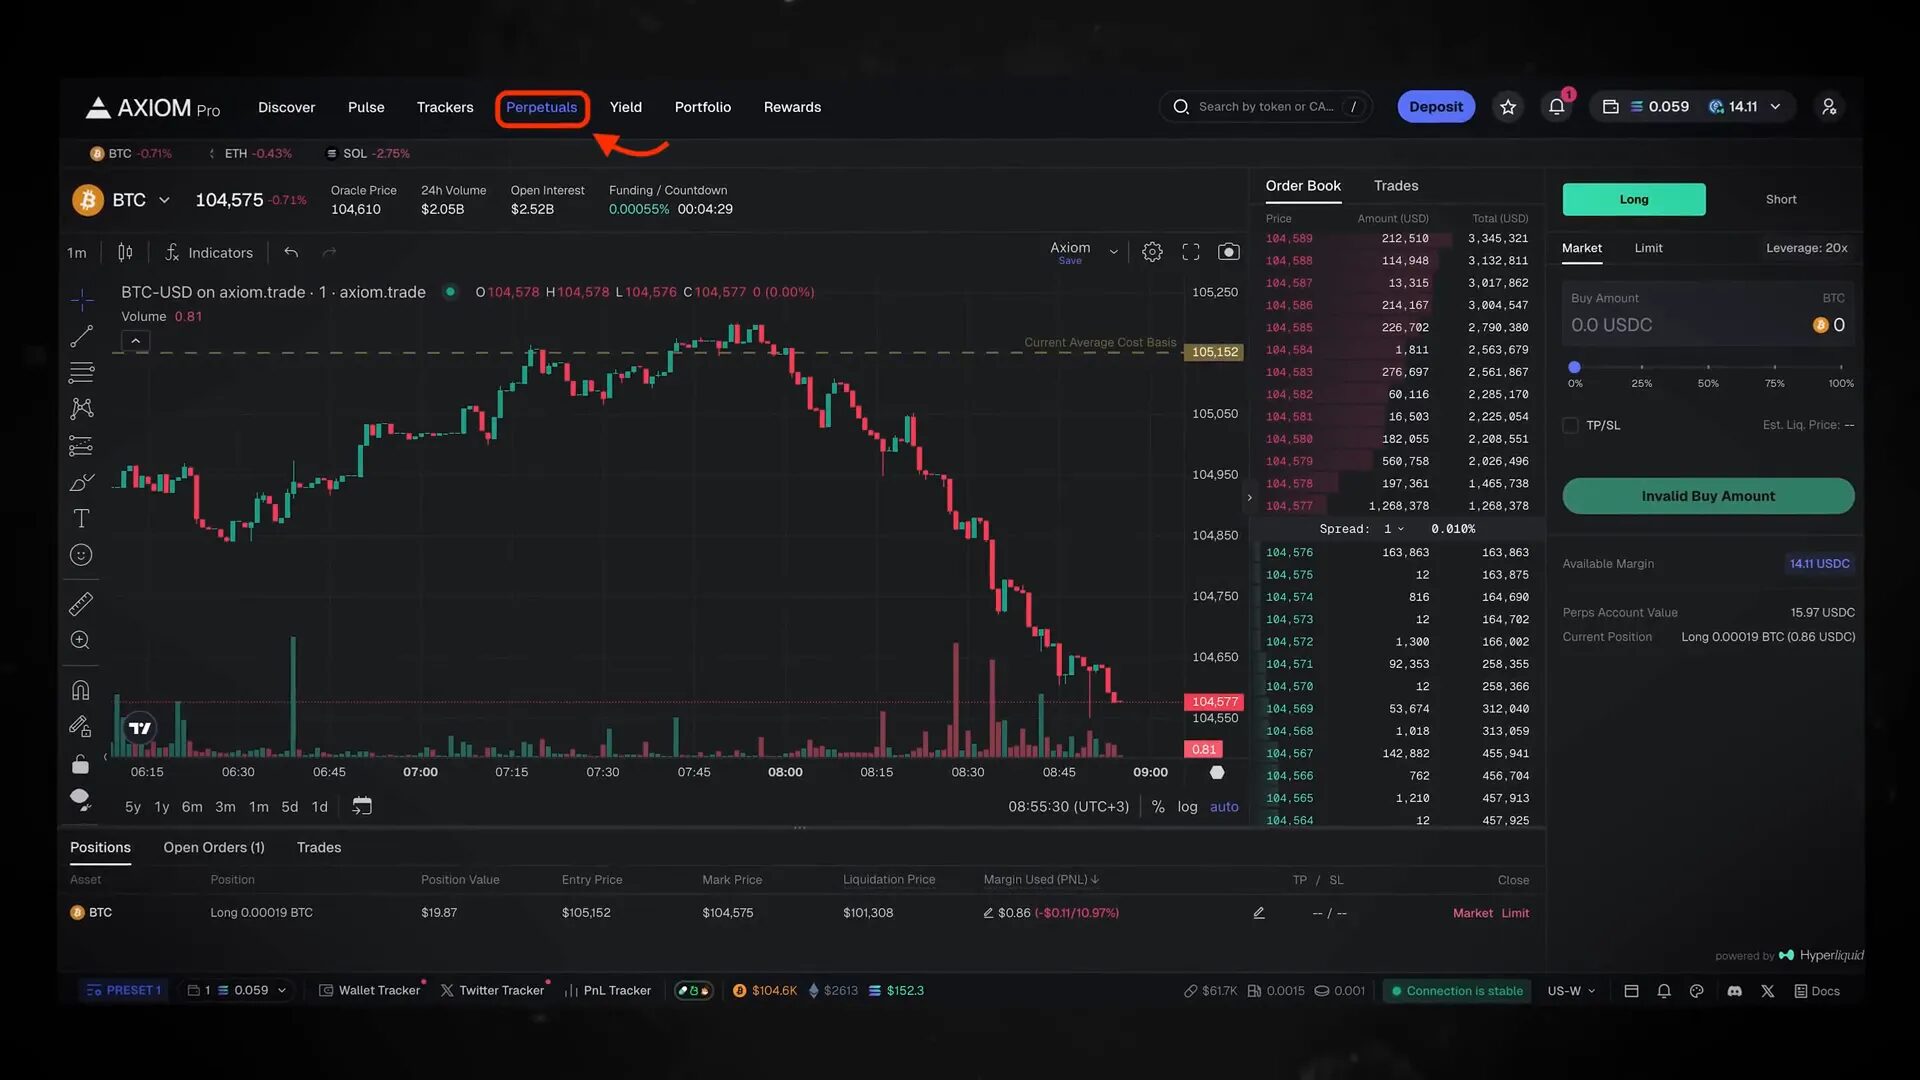Click the Deposit button
Viewport: 1920px width, 1080px height.
[x=1435, y=106]
